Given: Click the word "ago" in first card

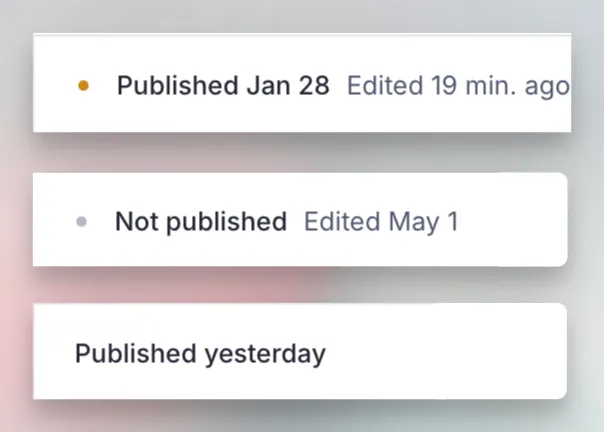Looking at the screenshot, I should (547, 87).
